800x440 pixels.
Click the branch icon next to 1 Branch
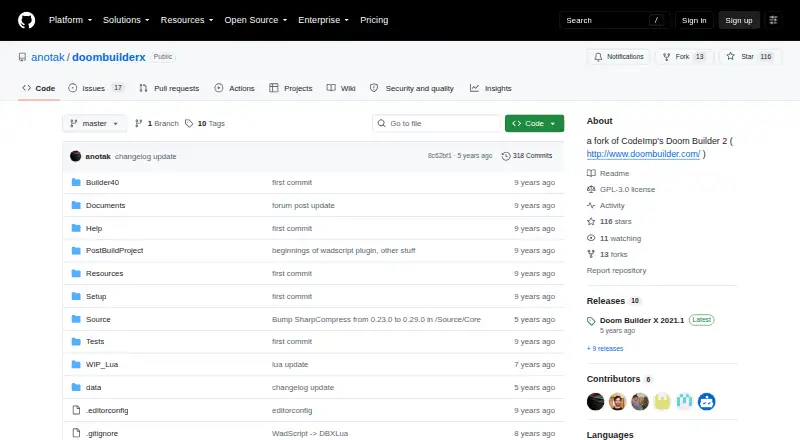point(138,124)
